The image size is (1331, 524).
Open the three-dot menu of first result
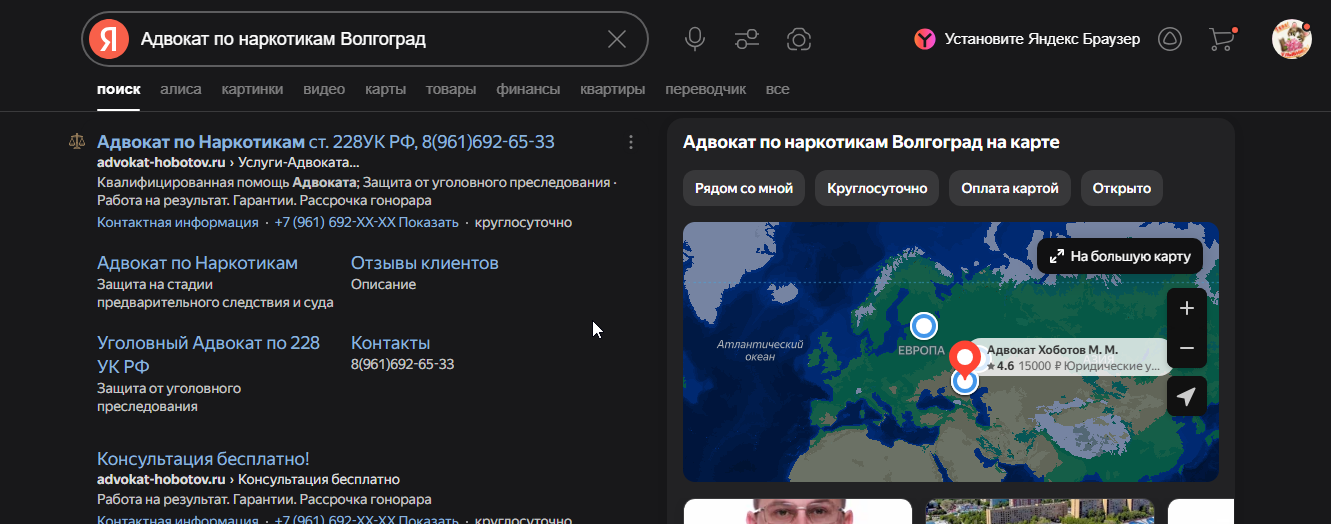tap(630, 142)
